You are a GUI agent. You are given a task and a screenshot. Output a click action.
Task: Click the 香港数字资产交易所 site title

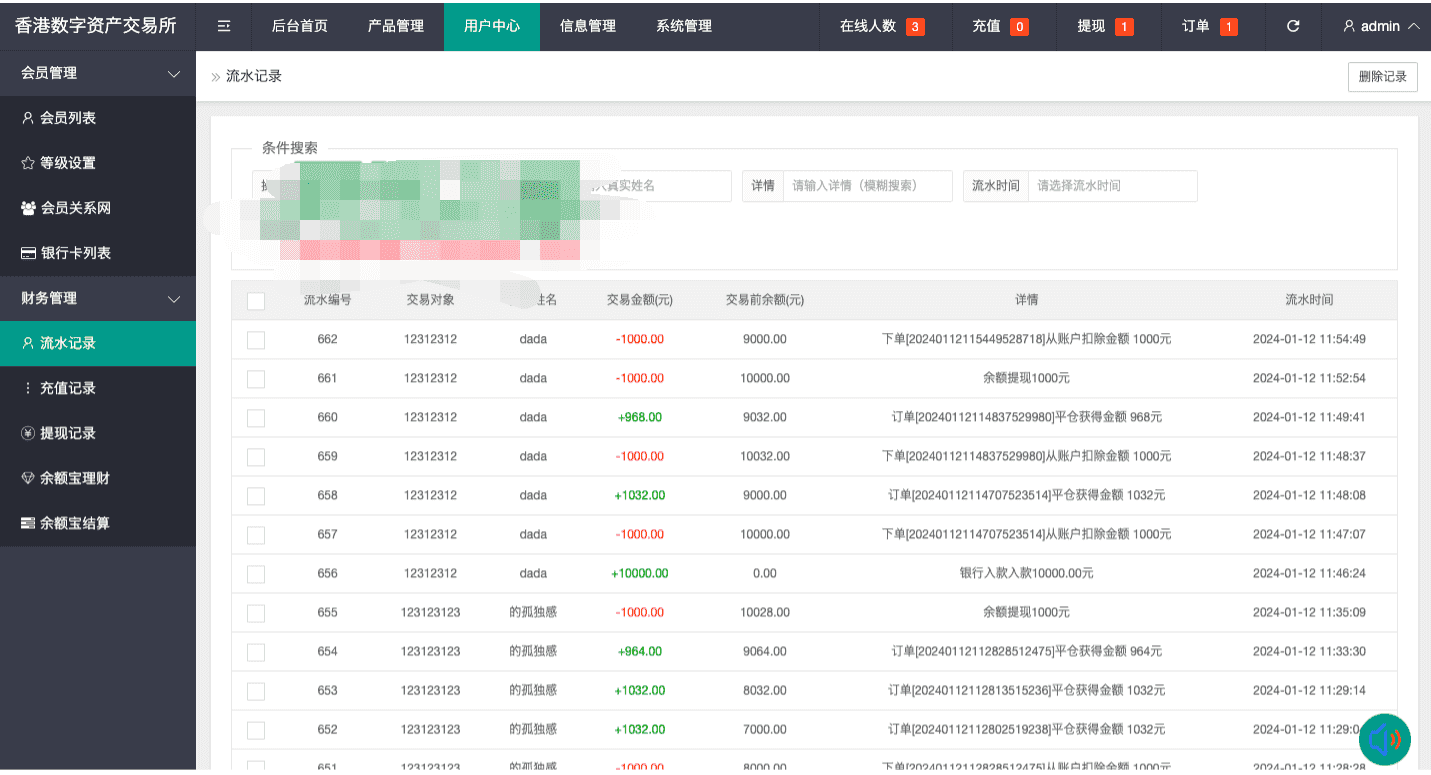tap(96, 26)
